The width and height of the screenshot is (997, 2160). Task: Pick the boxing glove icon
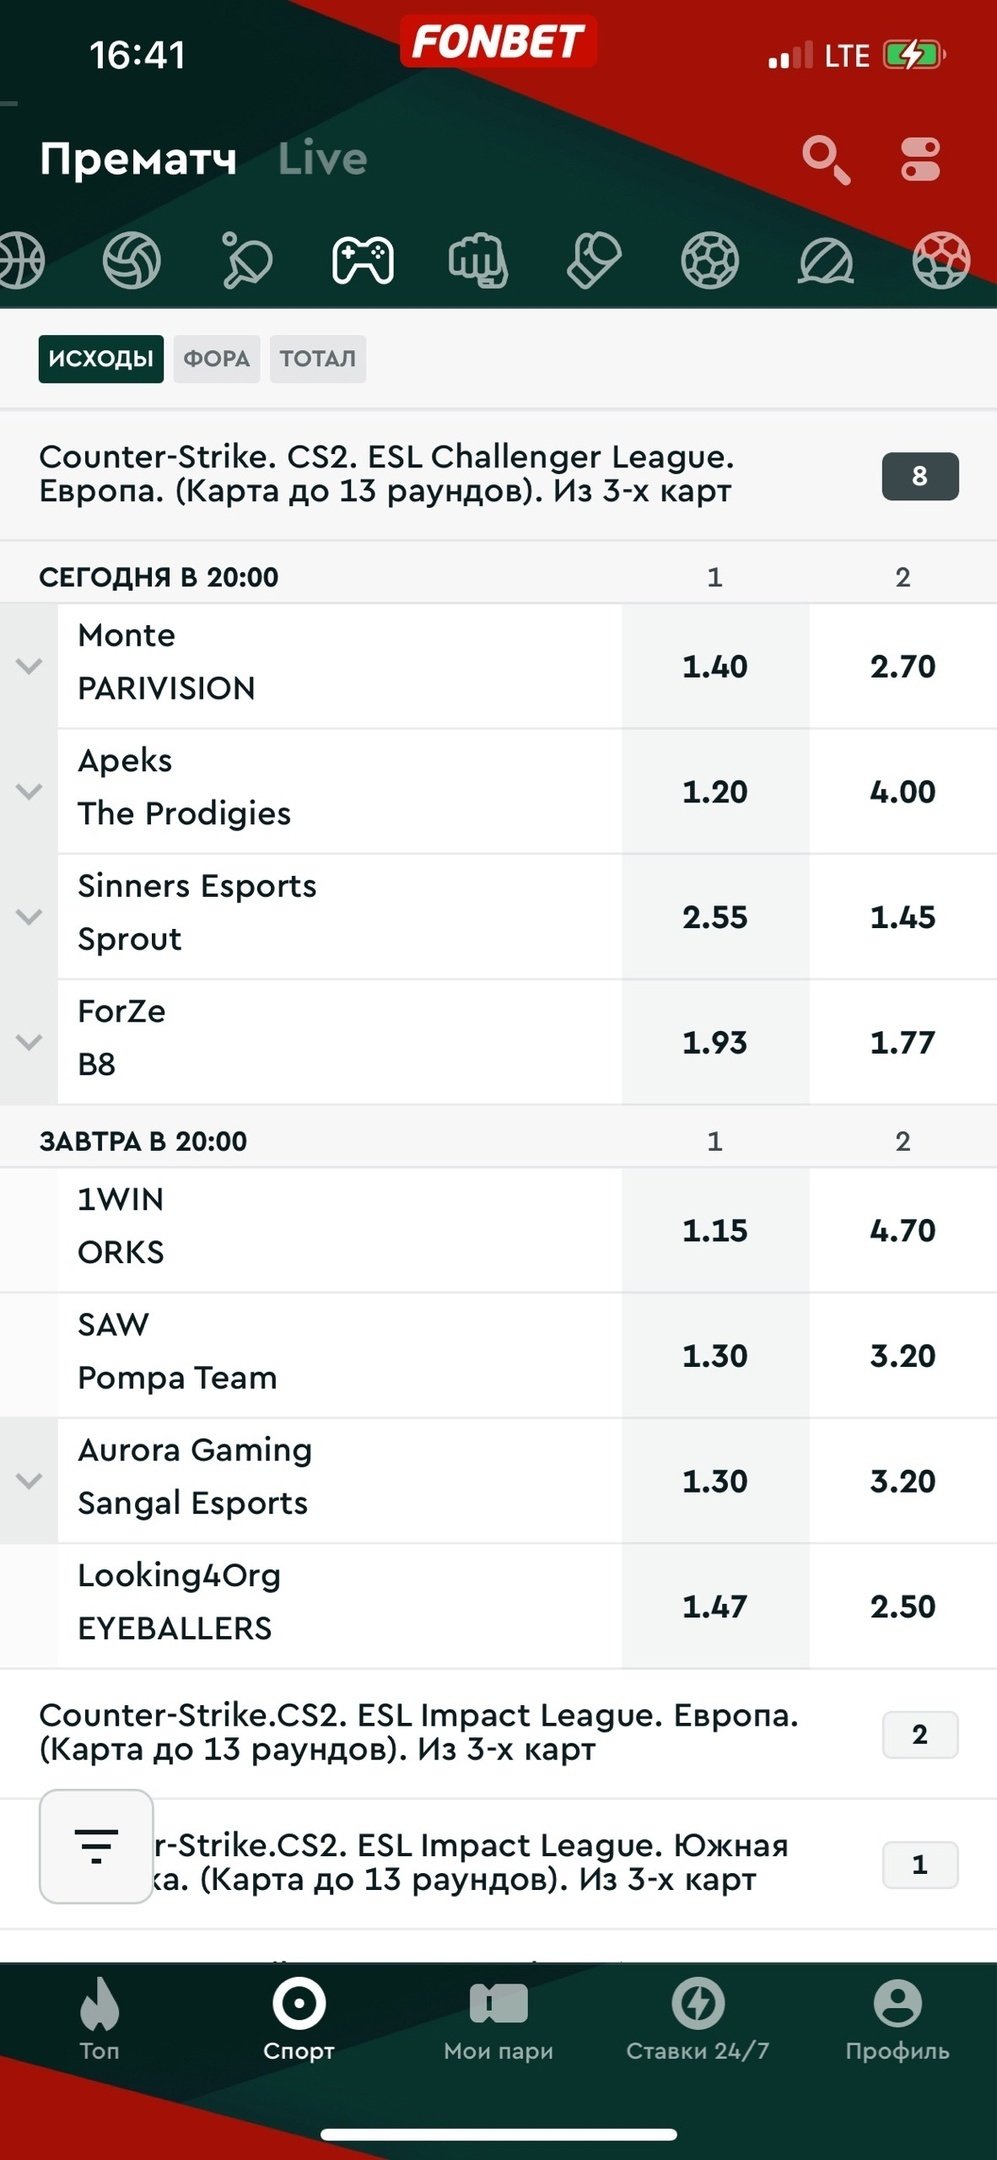tap(594, 261)
